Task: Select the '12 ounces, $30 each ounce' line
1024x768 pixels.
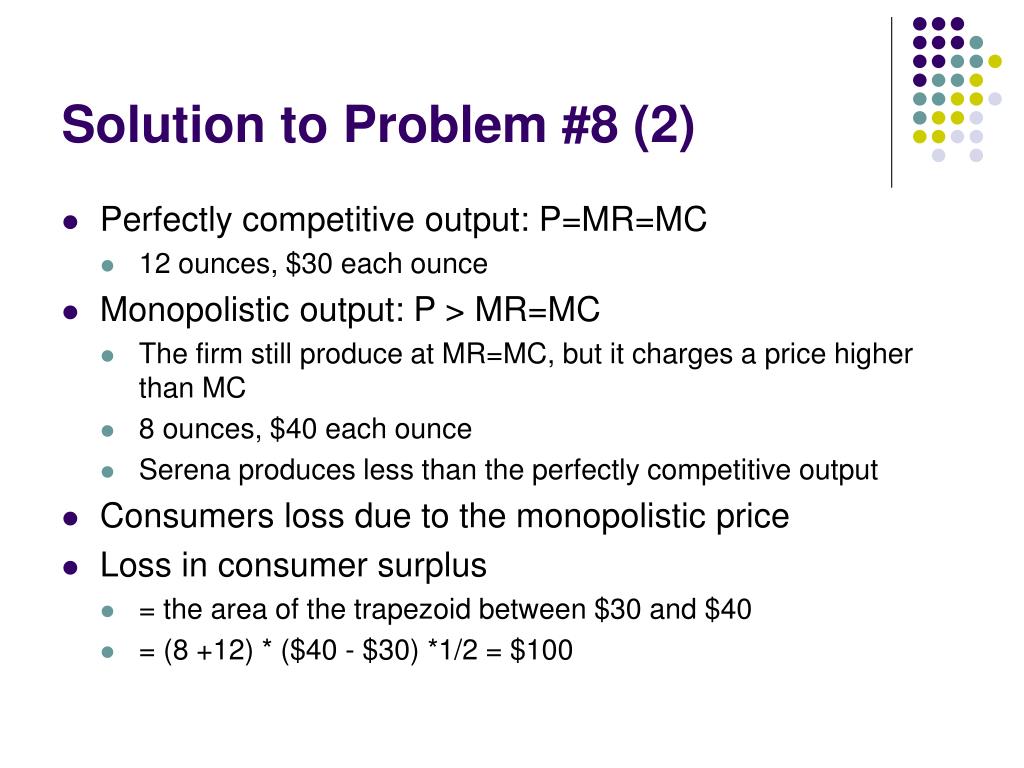Action: (x=313, y=264)
